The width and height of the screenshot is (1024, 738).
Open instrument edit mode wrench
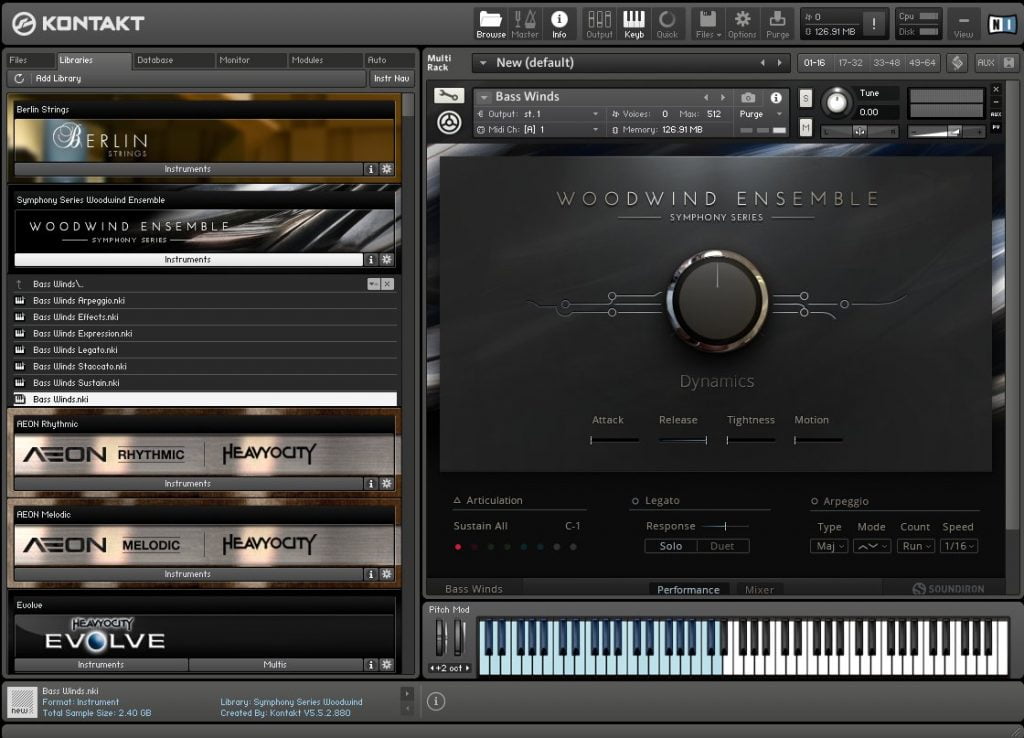(x=449, y=96)
